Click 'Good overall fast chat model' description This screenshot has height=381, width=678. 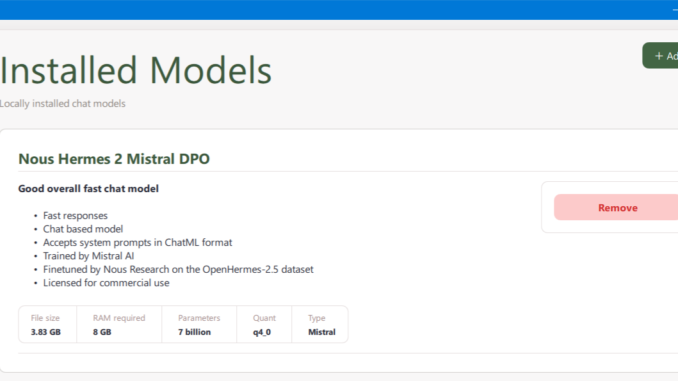[x=88, y=189]
